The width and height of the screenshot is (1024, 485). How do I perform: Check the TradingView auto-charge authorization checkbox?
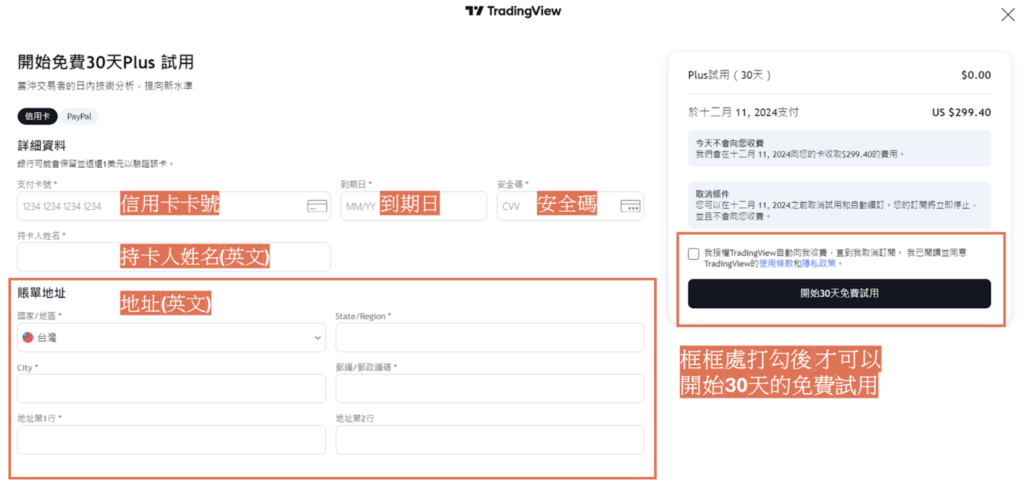pyautogui.click(x=694, y=254)
